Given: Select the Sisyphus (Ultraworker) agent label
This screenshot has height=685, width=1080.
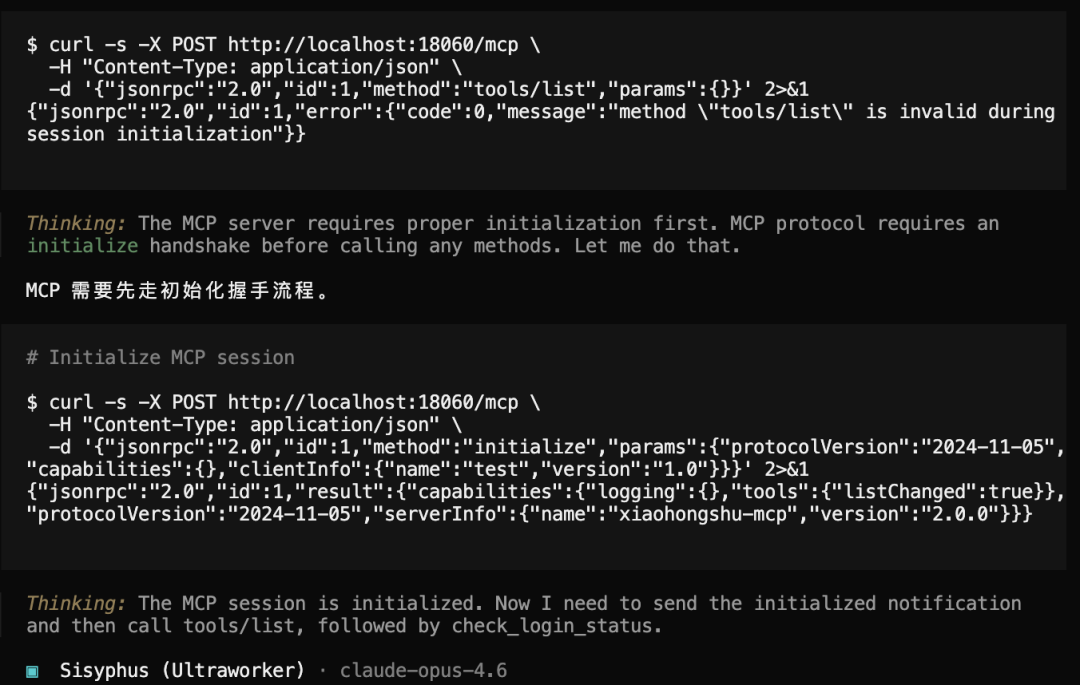Looking at the screenshot, I should click(182, 669).
